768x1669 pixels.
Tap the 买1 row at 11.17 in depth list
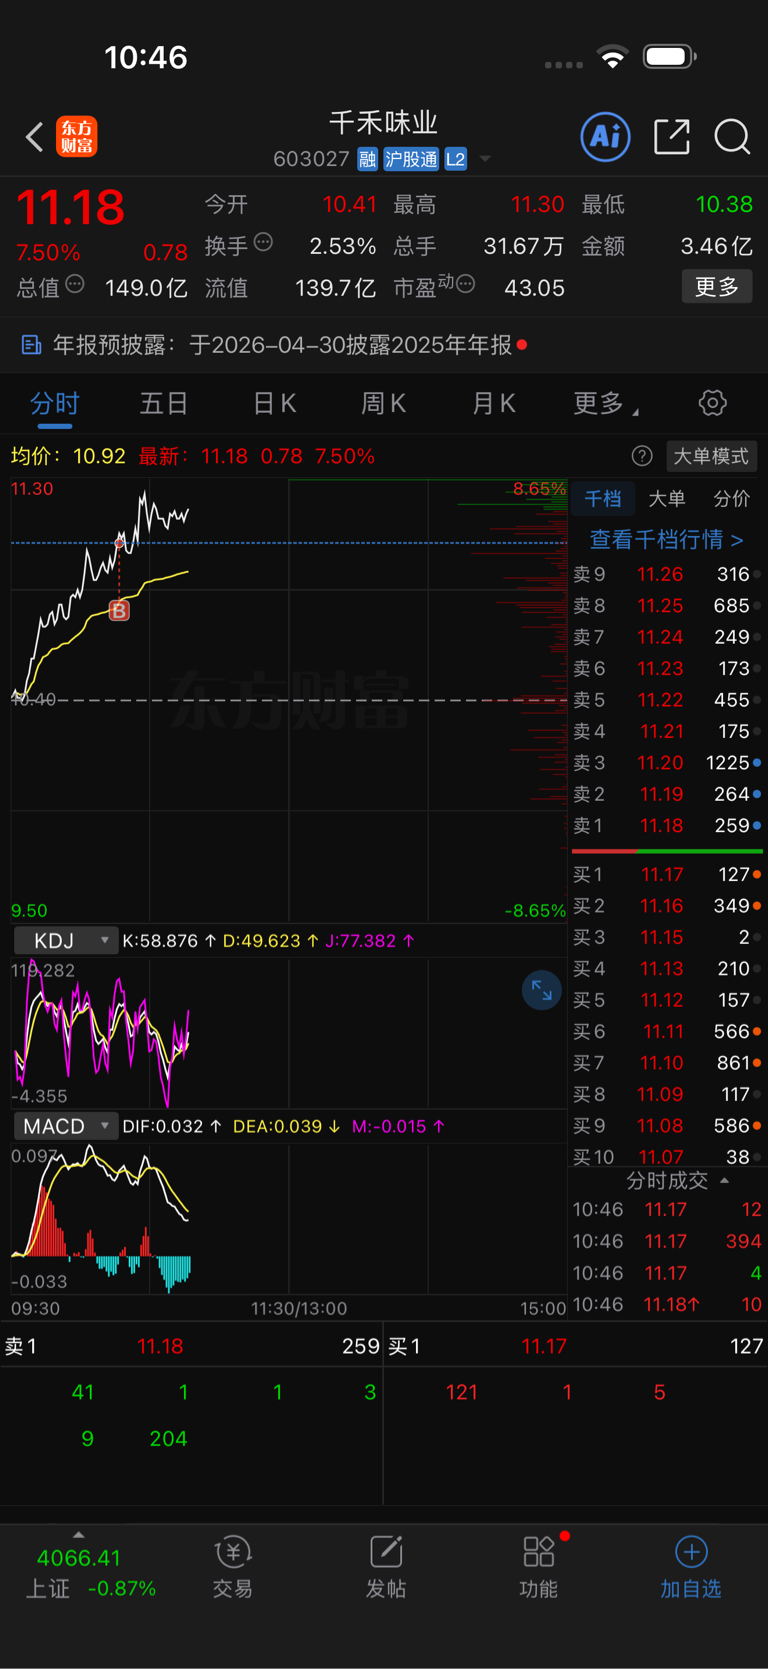point(667,874)
